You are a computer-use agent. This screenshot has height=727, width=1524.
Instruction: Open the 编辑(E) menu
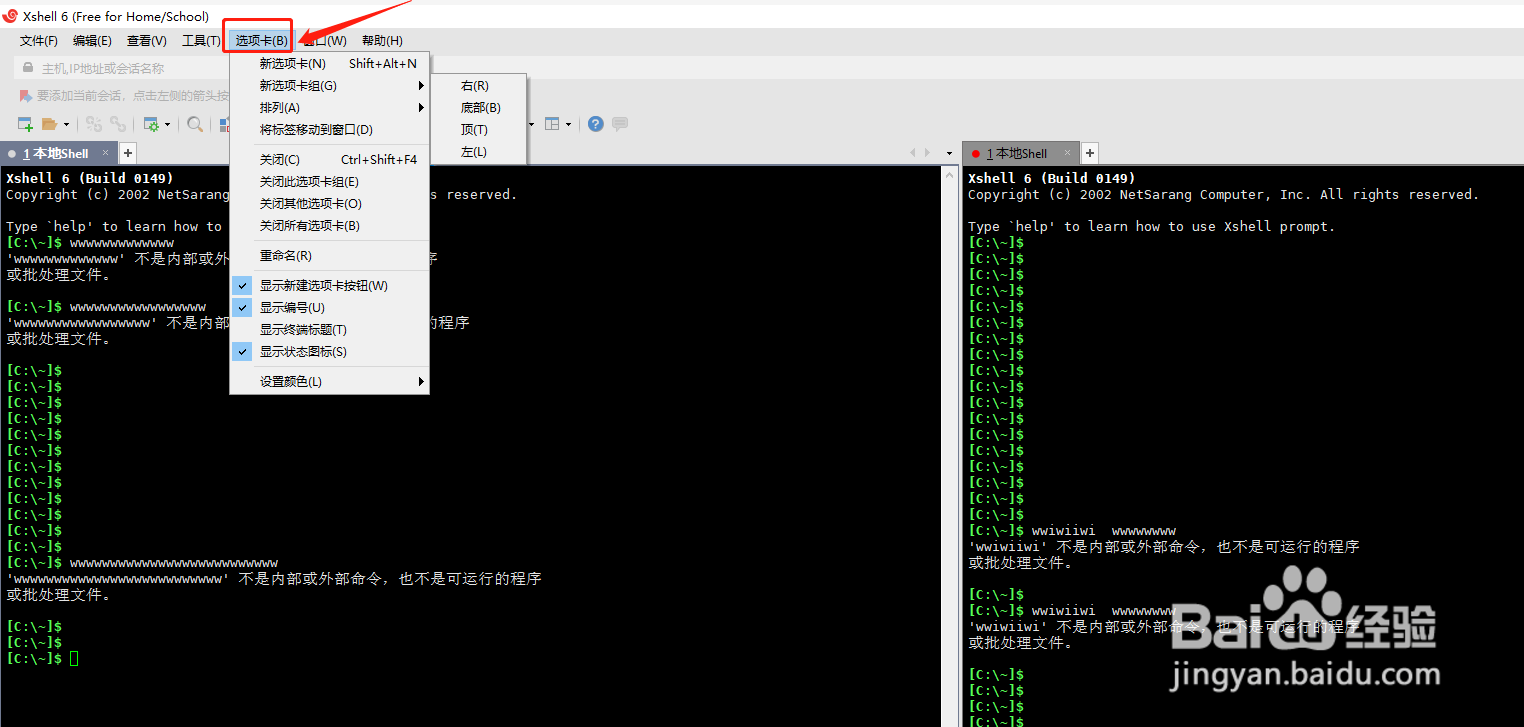tap(92, 41)
